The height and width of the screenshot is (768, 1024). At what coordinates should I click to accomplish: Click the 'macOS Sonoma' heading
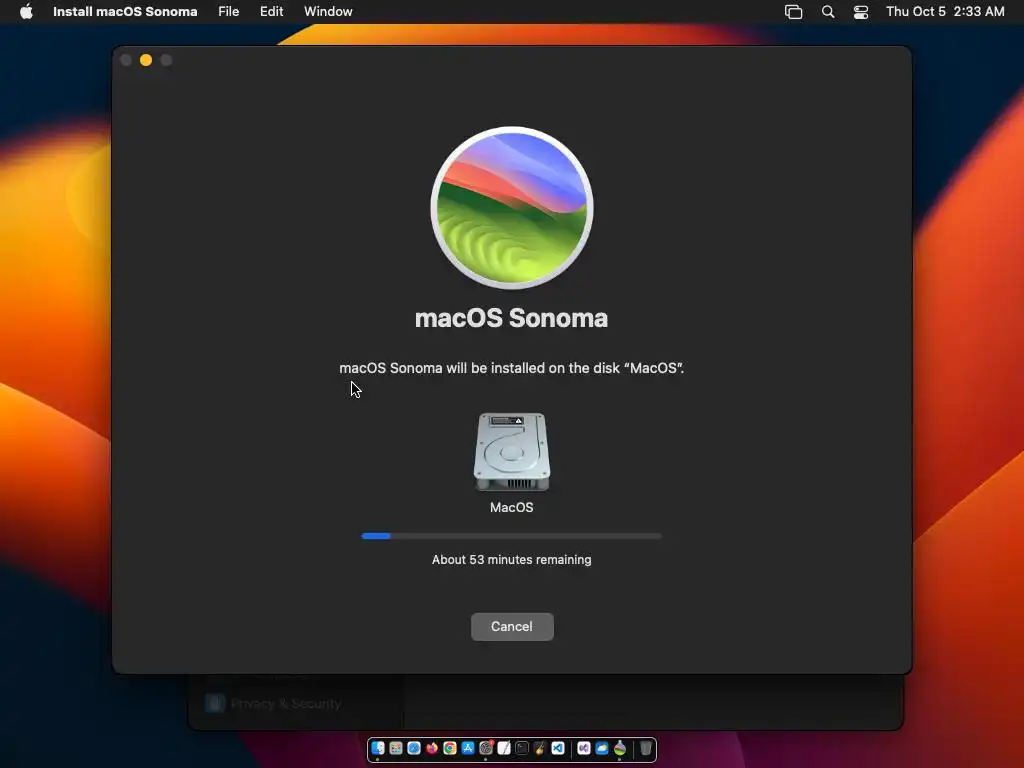(x=511, y=318)
